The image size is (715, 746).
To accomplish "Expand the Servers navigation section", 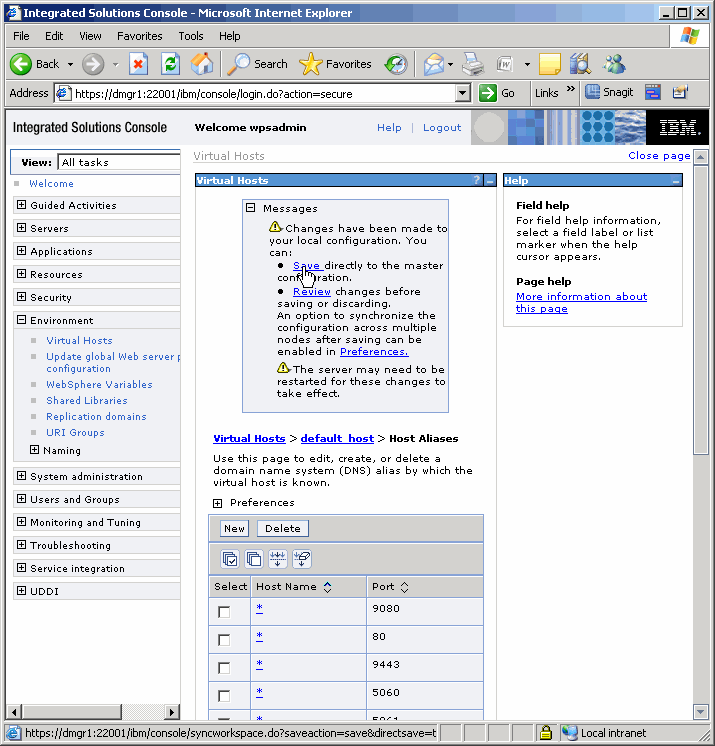I will (21, 229).
